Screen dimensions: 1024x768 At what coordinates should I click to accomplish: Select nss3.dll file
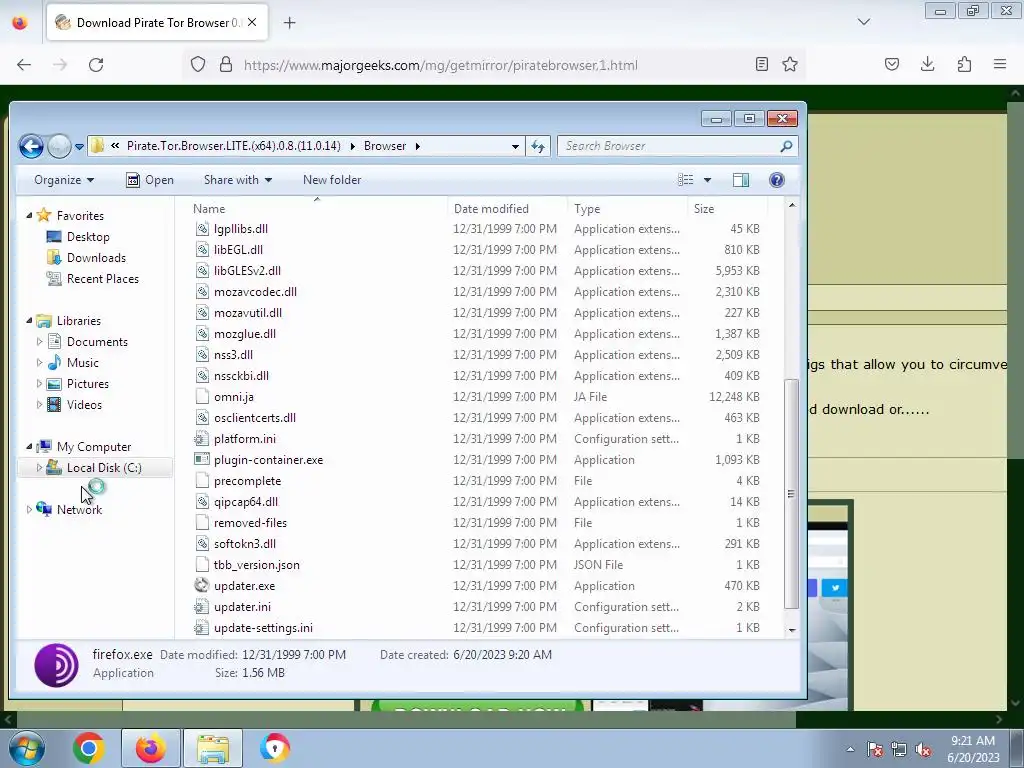coord(233,355)
